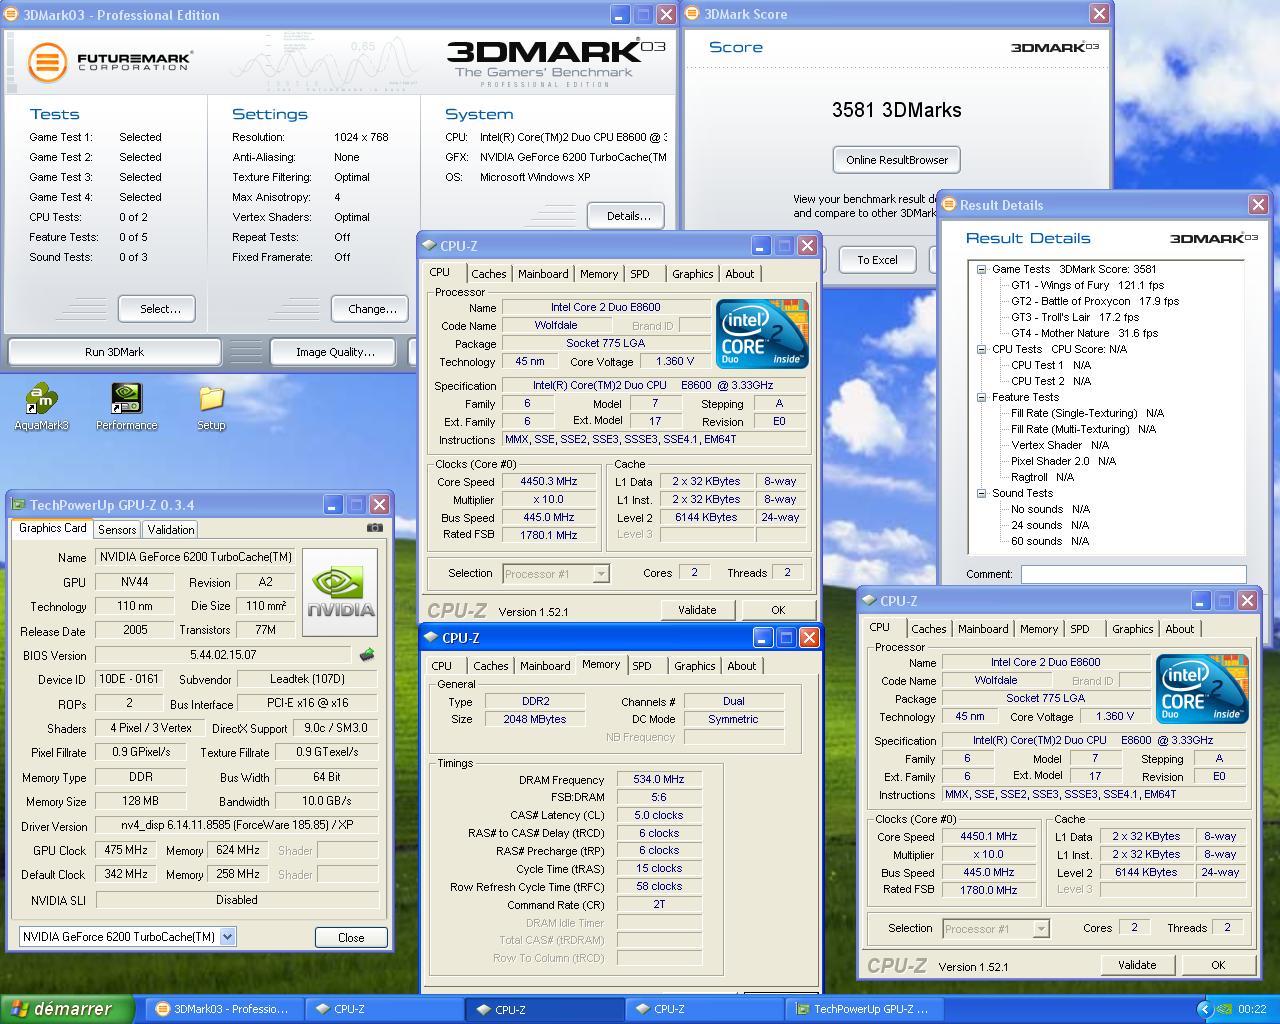Screen dimensions: 1280x1024
Task: Click OK in the CPU-Z window under Result Details
Action: pyautogui.click(x=1218, y=965)
